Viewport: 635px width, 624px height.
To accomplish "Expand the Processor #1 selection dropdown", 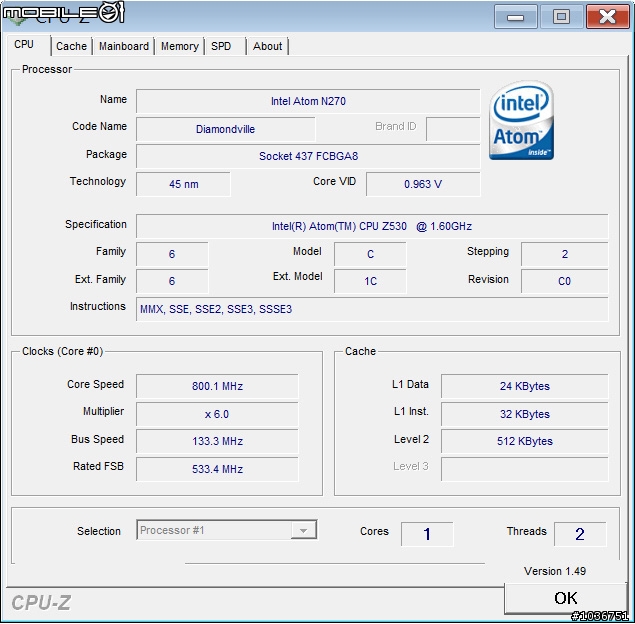I will 304,530.
